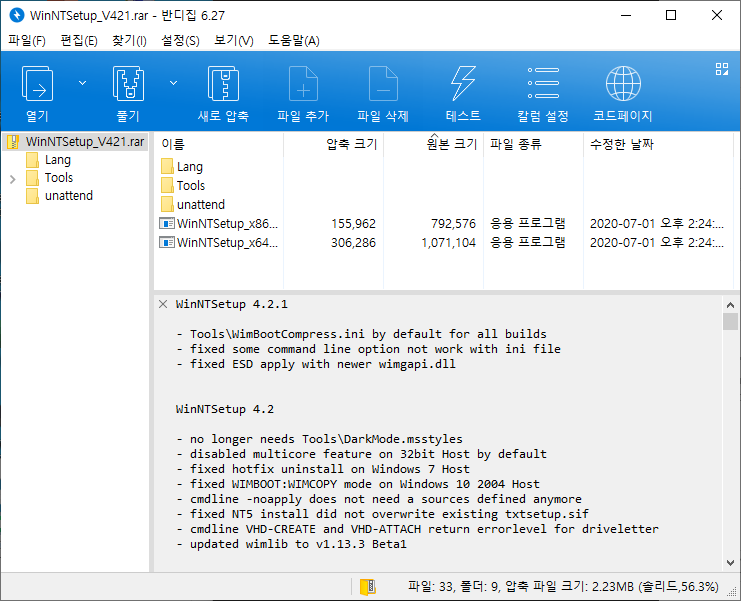
Task: Select Lang folder in left tree
Action: (x=58, y=160)
